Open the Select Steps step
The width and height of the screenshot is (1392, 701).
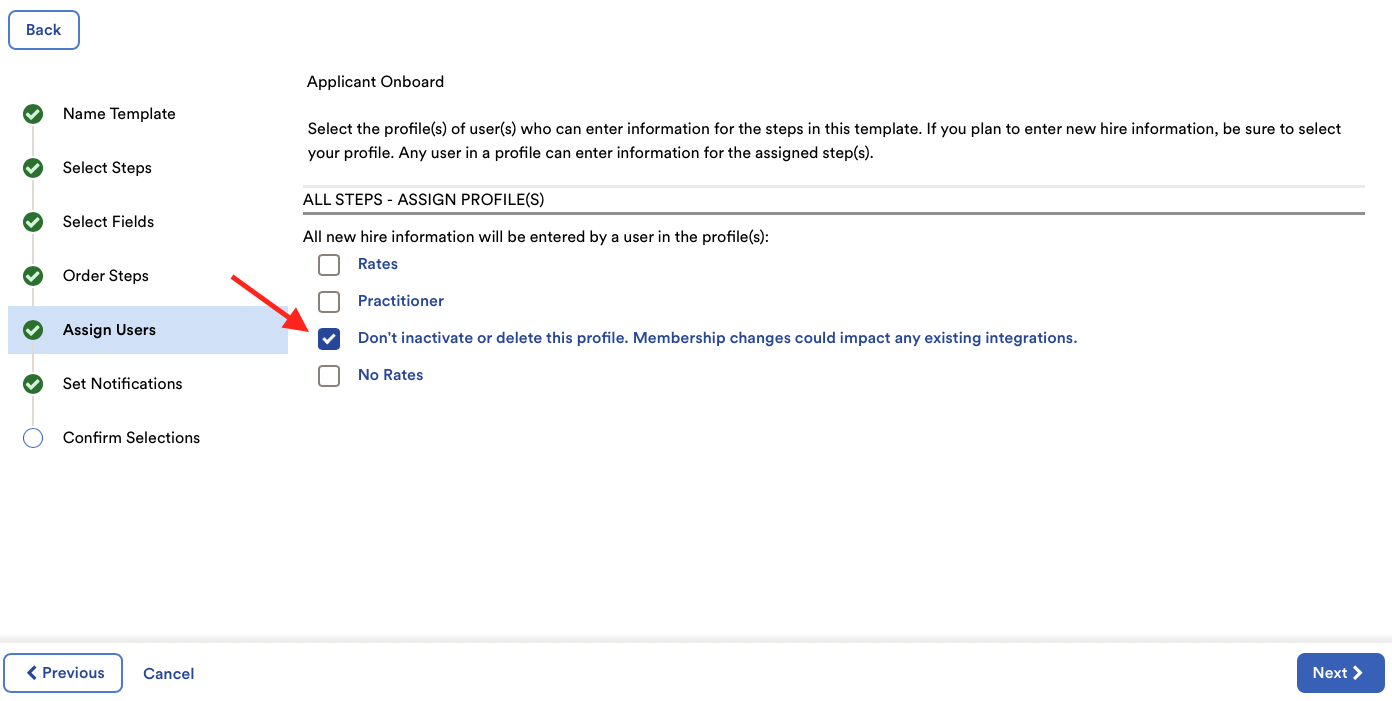tap(107, 168)
